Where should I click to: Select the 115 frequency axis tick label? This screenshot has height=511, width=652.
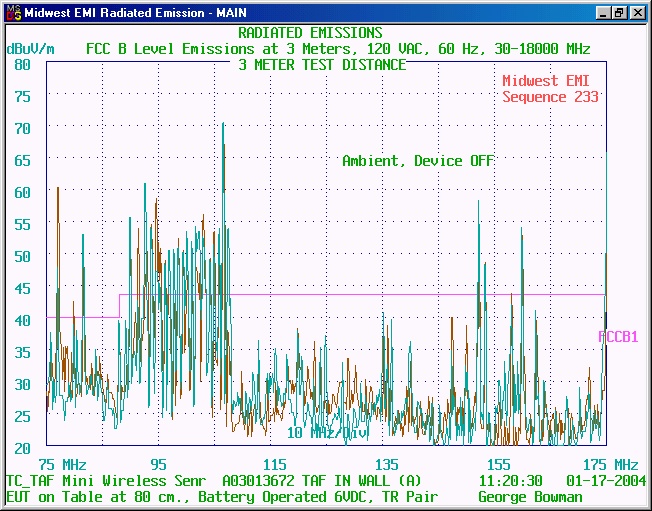275,464
